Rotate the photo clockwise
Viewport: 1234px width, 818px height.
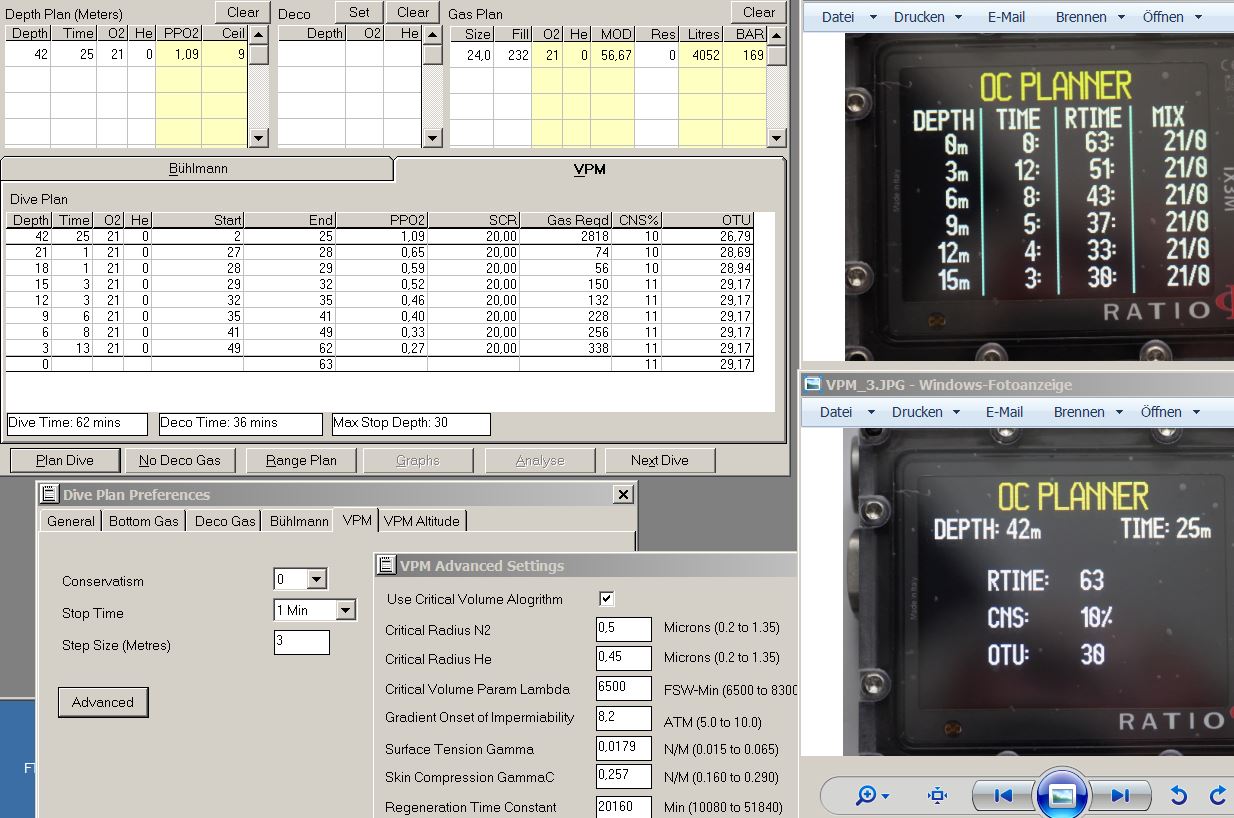click(x=1218, y=796)
